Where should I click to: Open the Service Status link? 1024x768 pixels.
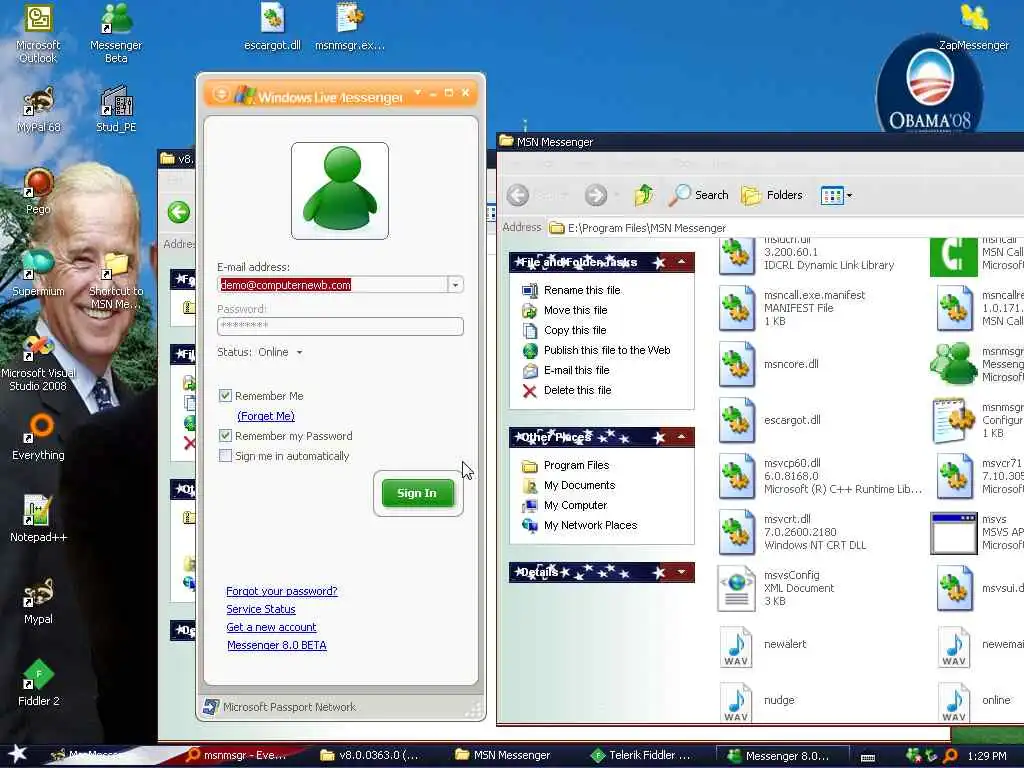(x=261, y=609)
